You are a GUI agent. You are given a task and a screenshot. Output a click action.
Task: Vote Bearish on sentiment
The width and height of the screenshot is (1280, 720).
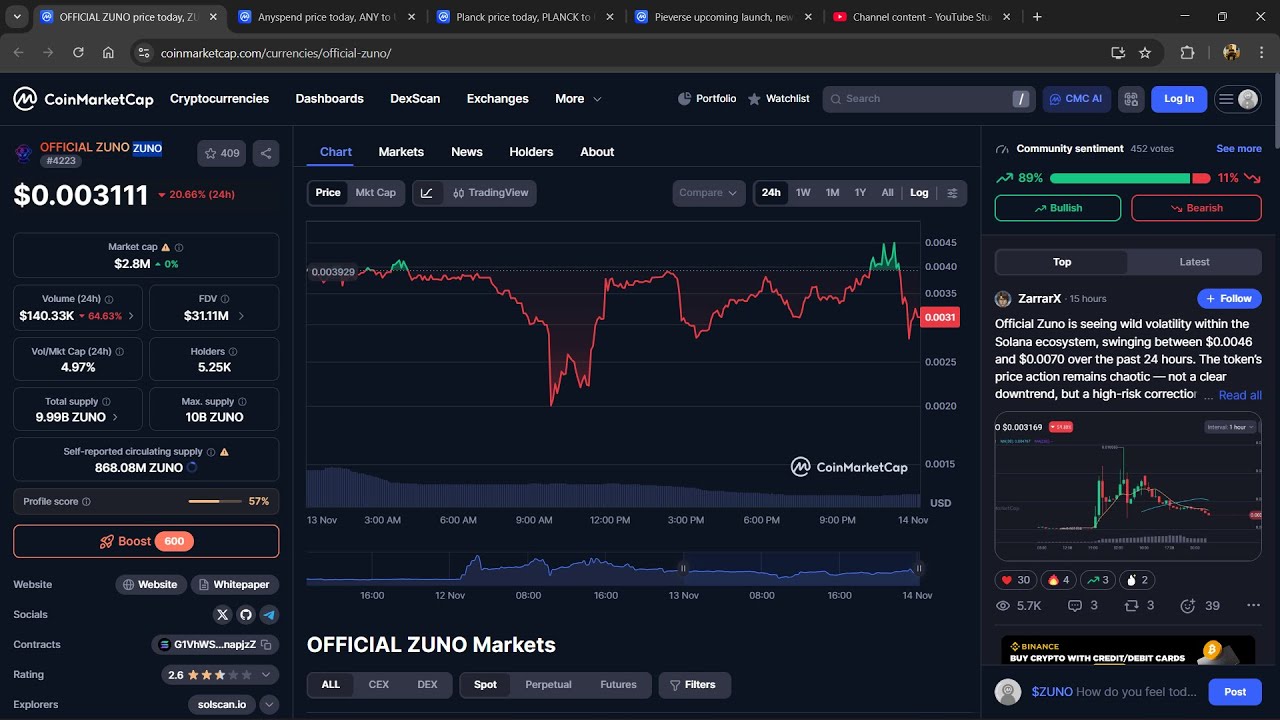(1196, 208)
